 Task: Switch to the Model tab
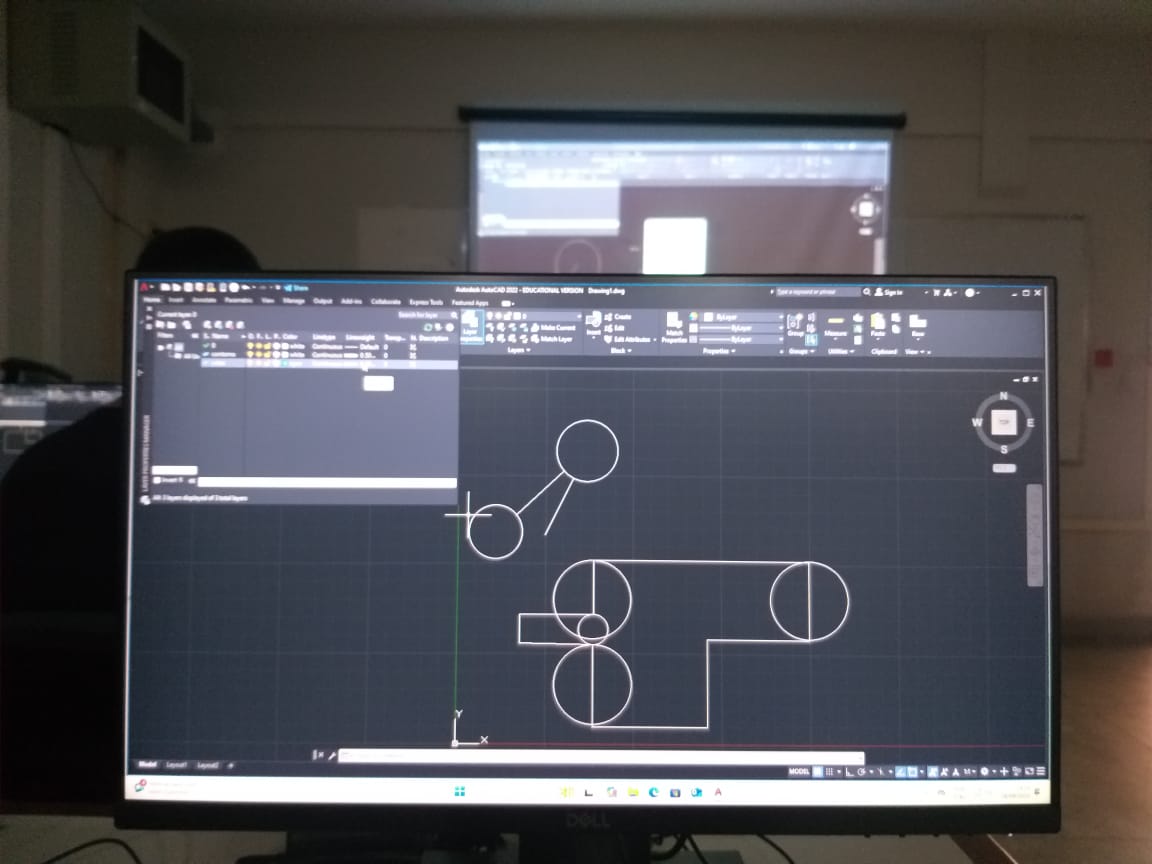point(148,764)
